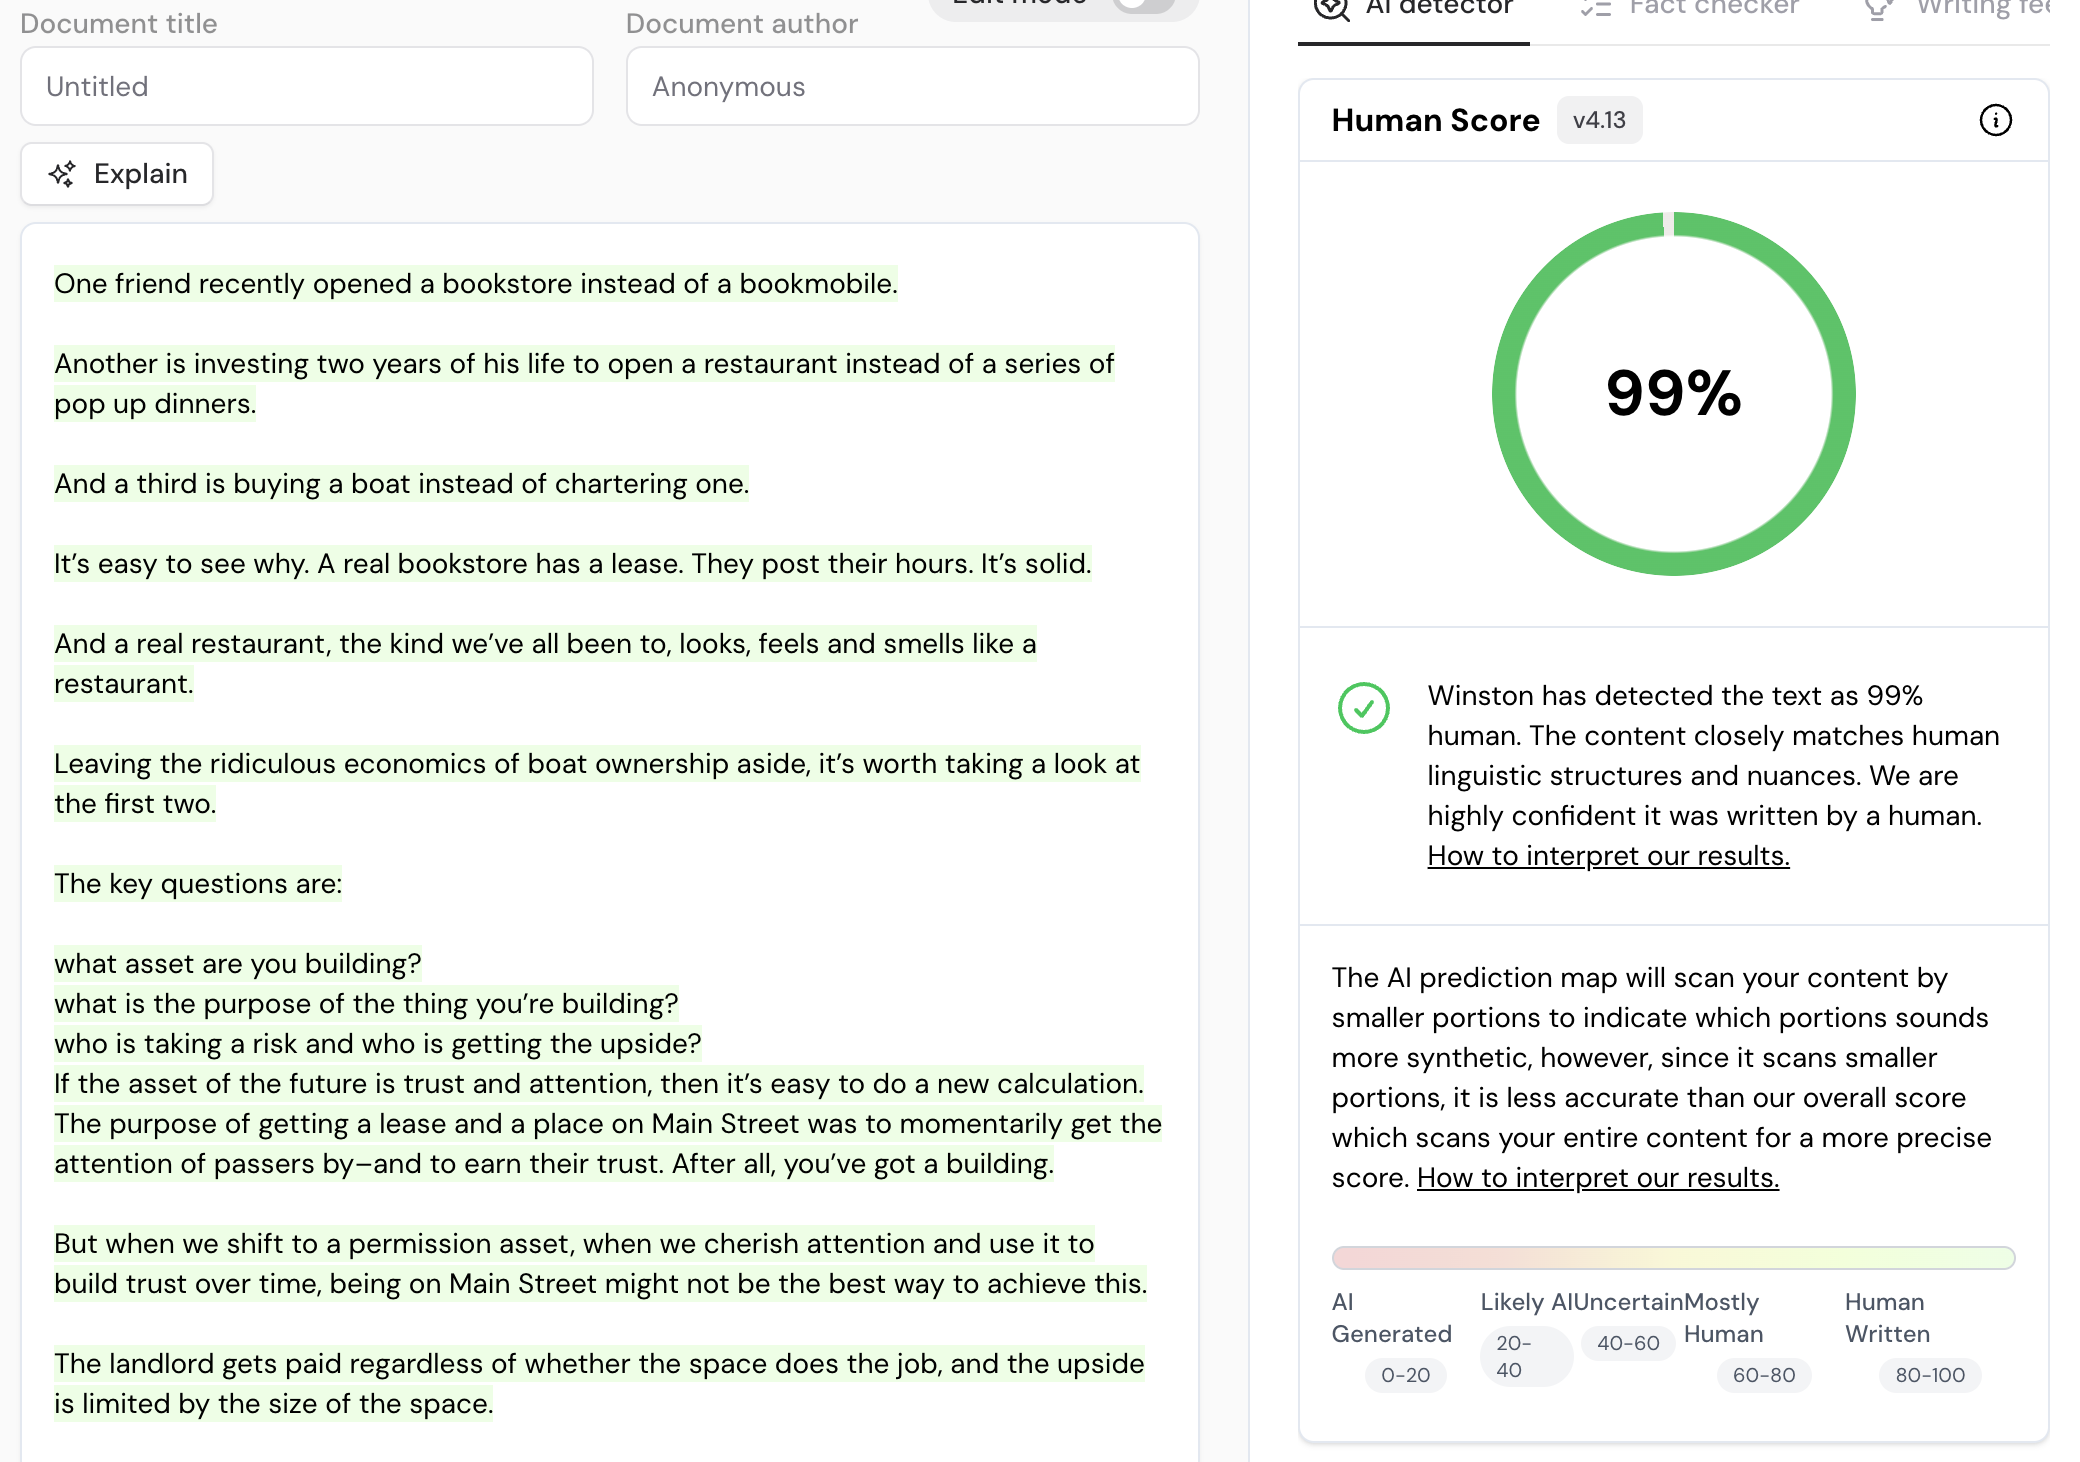This screenshot has width=2080, height=1462.
Task: Click the 99% human score ring
Action: [1673, 393]
